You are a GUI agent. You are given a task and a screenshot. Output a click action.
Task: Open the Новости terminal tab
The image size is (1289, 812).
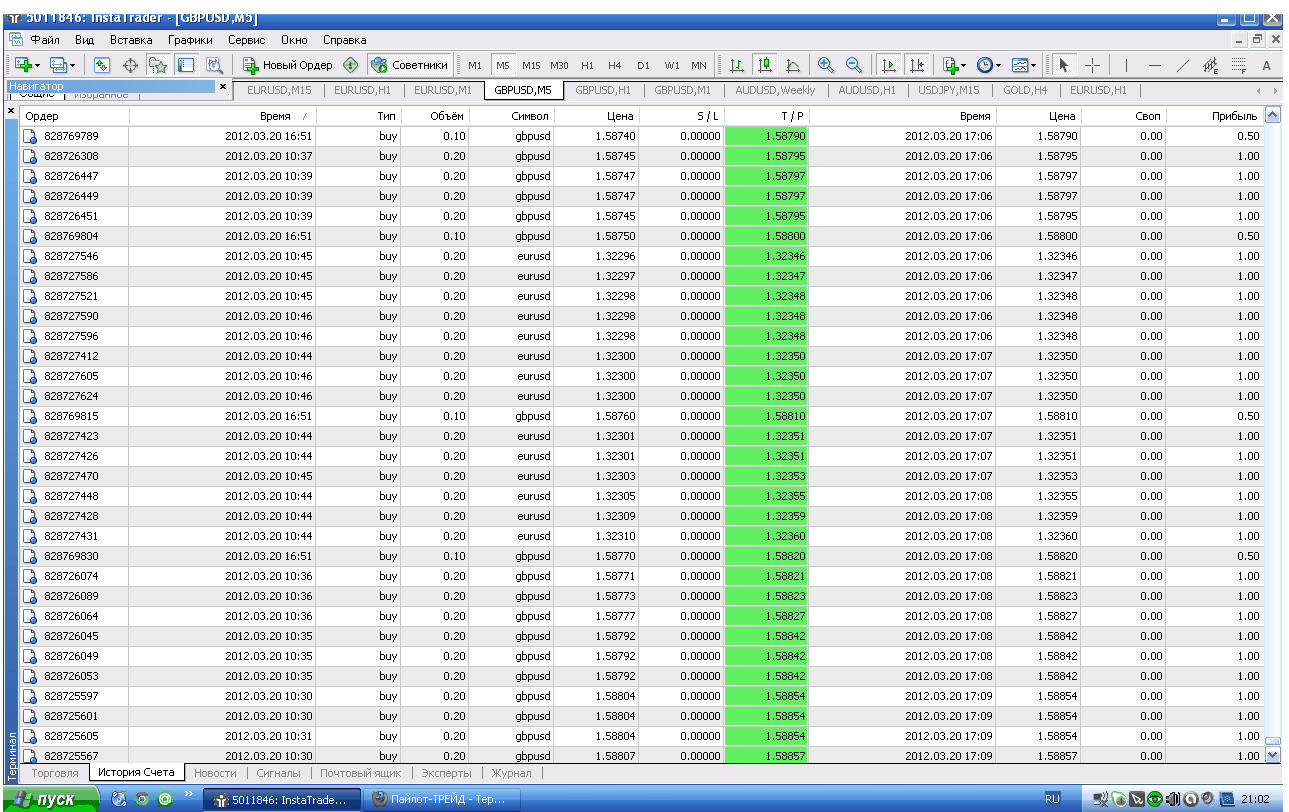click(215, 773)
